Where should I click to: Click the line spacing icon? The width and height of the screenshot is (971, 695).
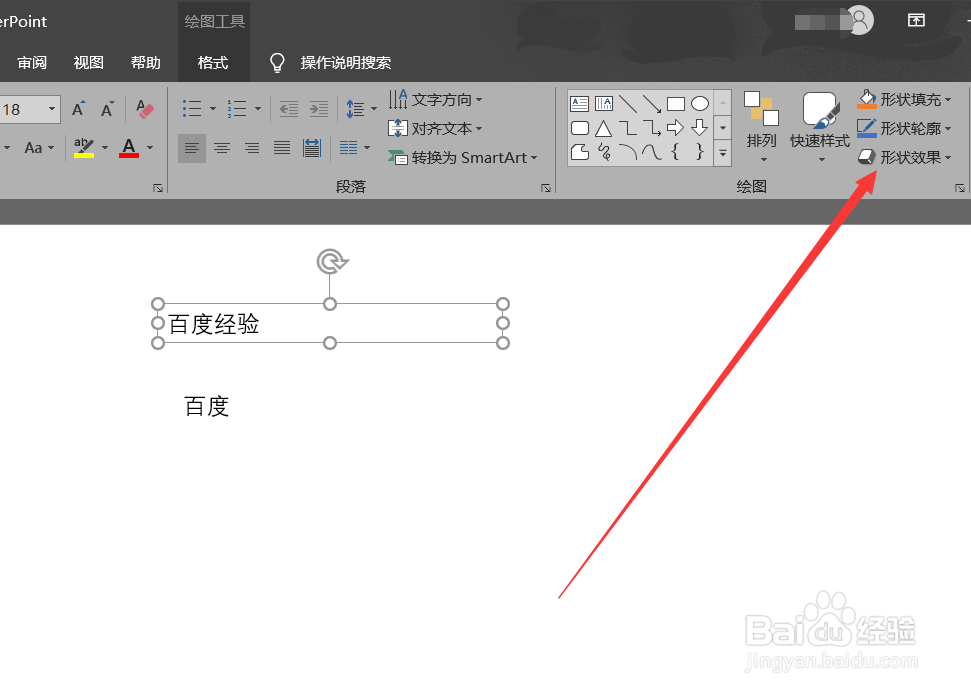(x=355, y=109)
